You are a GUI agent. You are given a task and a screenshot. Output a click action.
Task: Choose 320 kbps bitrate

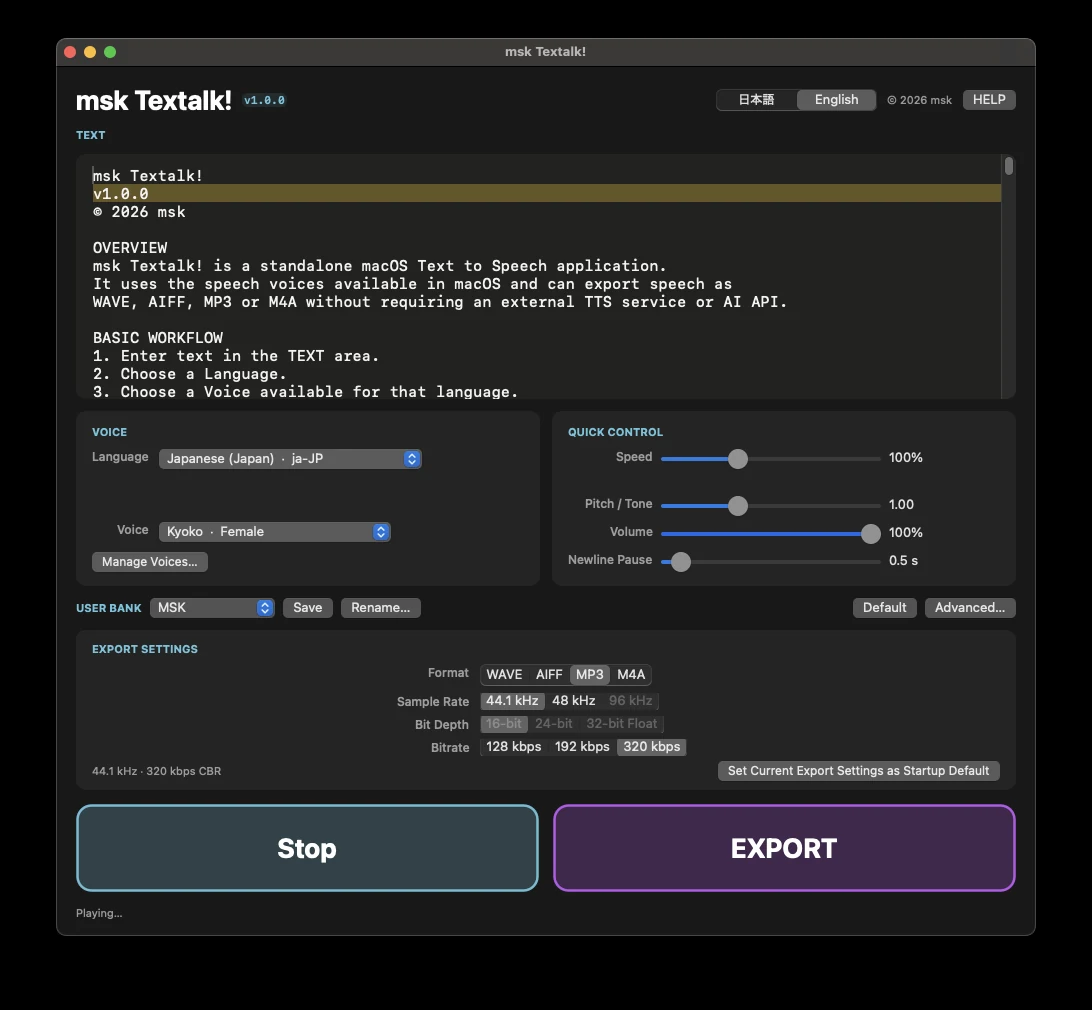click(x=651, y=747)
